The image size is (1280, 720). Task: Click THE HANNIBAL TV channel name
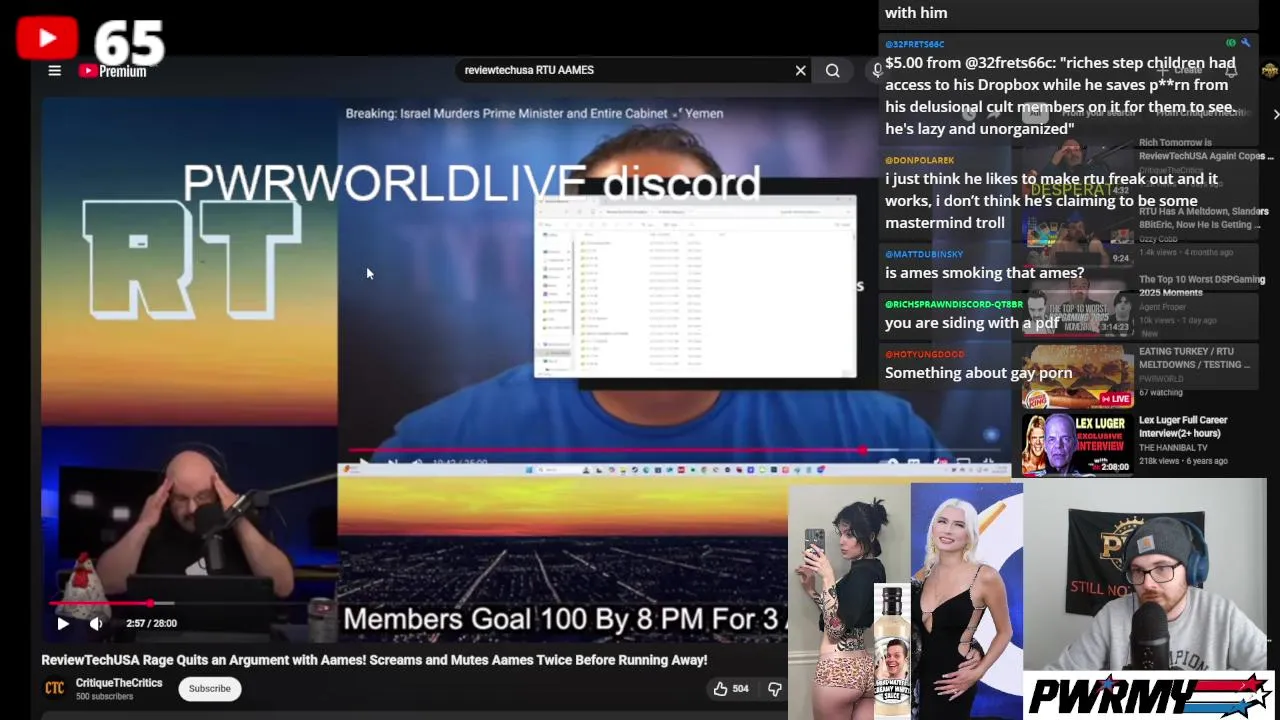pyautogui.click(x=1171, y=447)
